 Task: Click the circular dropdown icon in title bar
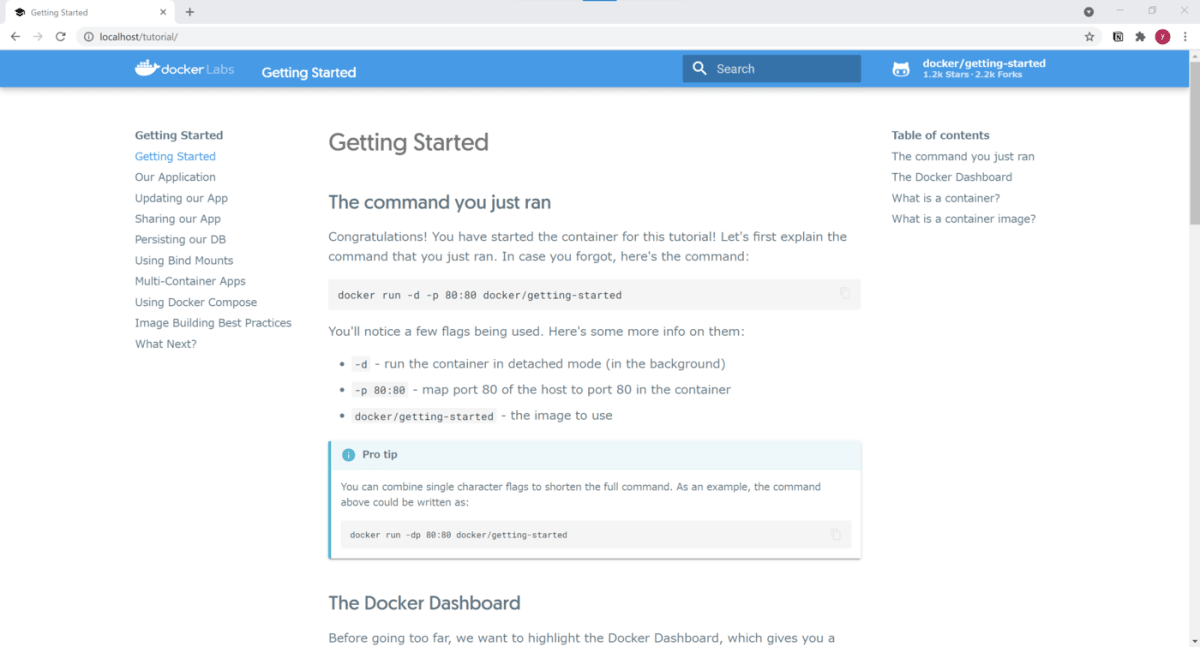click(x=1089, y=12)
